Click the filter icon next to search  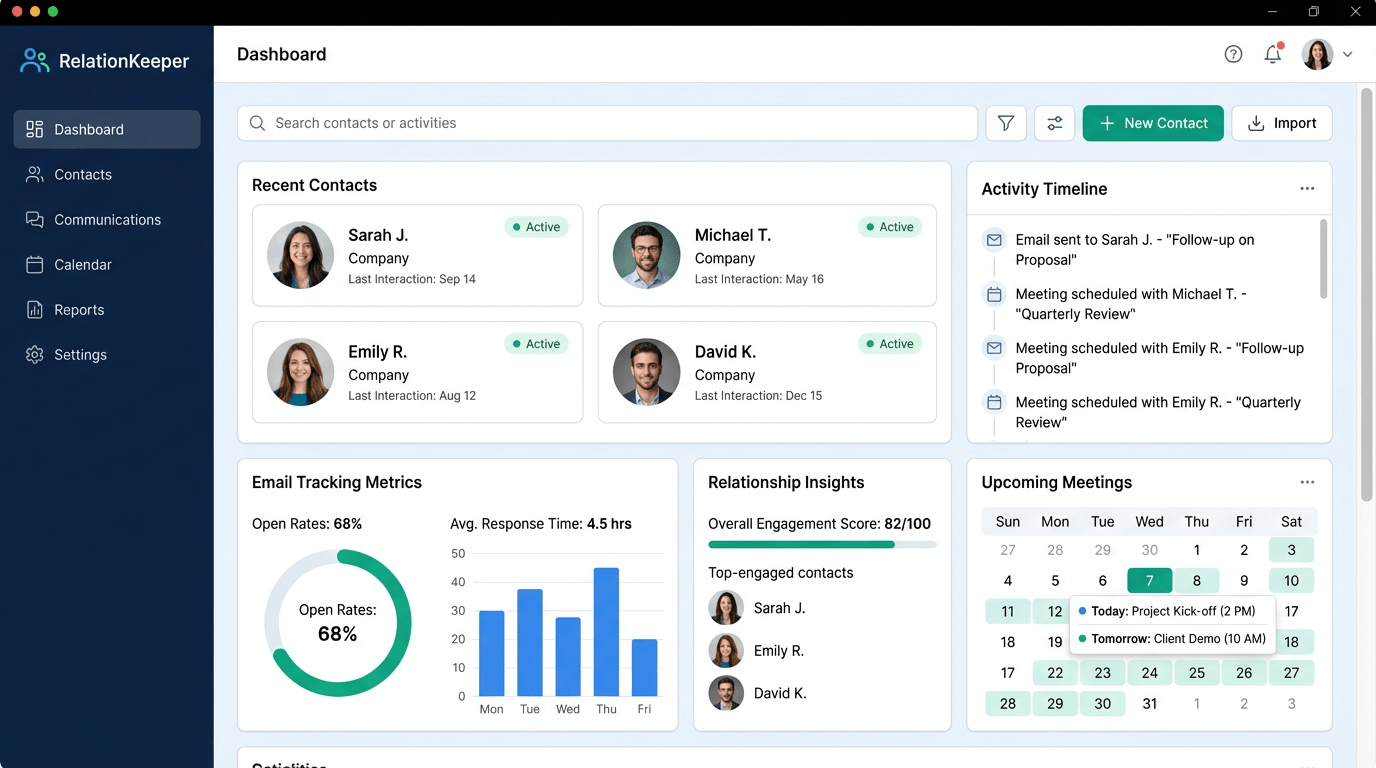1005,123
